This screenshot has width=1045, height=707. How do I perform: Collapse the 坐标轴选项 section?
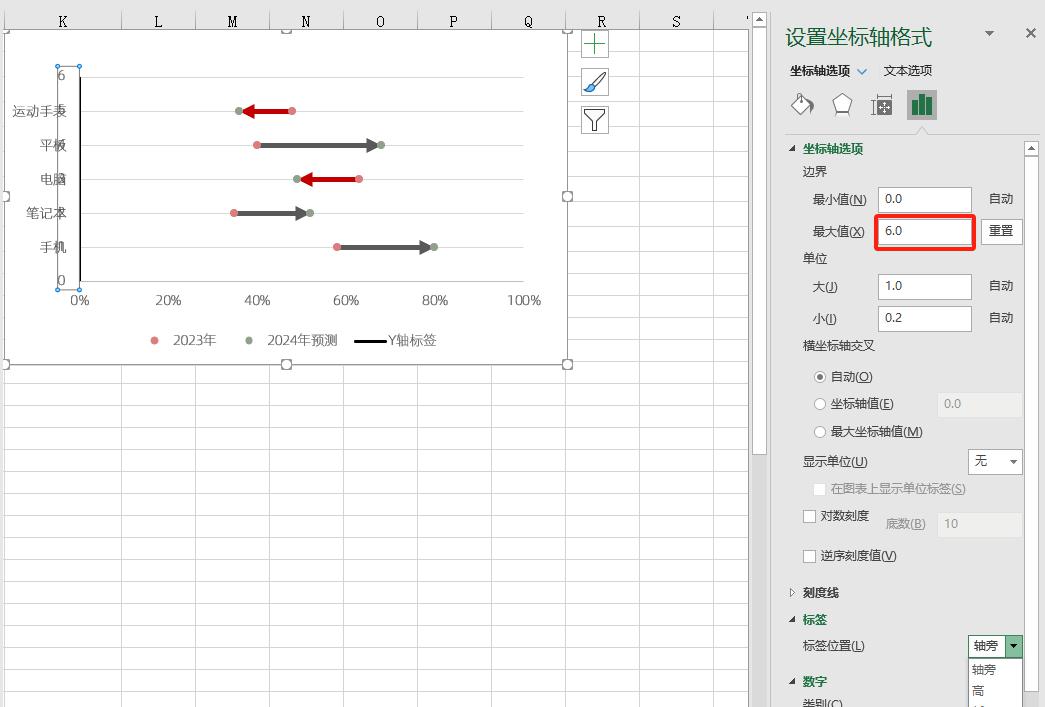(x=792, y=149)
